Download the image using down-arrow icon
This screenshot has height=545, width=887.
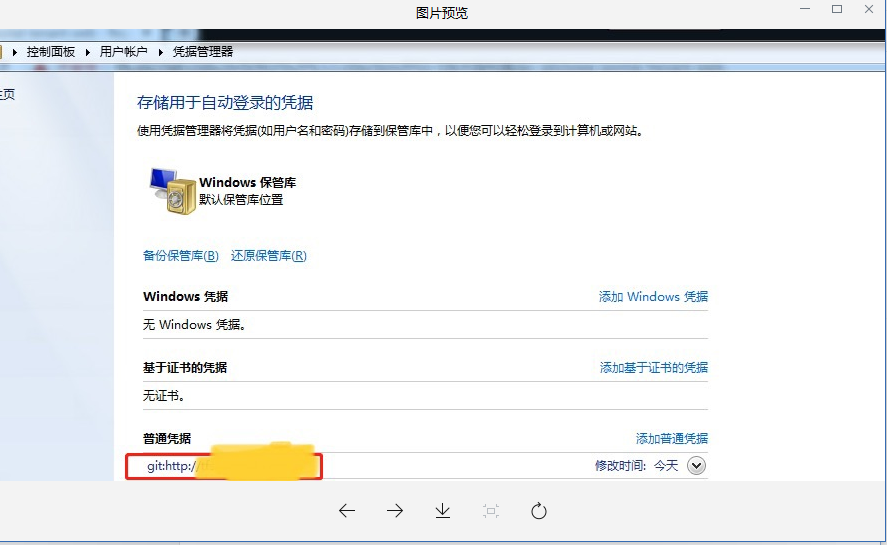[443, 511]
